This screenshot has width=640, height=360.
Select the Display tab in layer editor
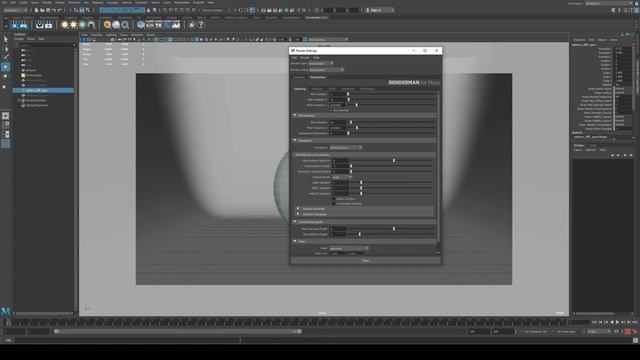(x=579, y=145)
